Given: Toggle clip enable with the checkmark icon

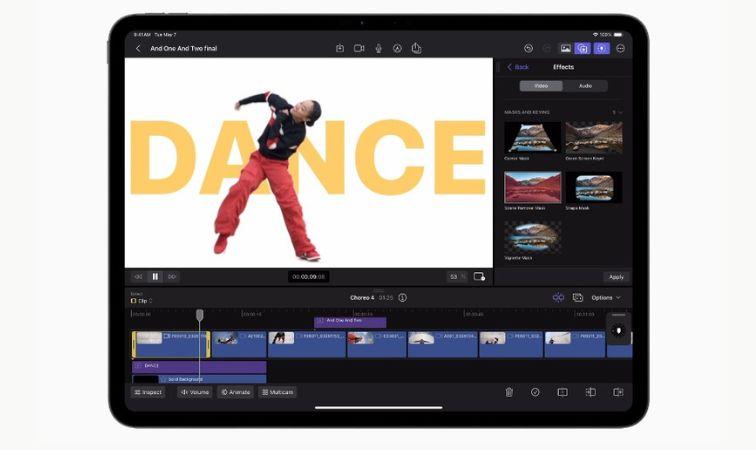Looking at the screenshot, I should click(535, 392).
